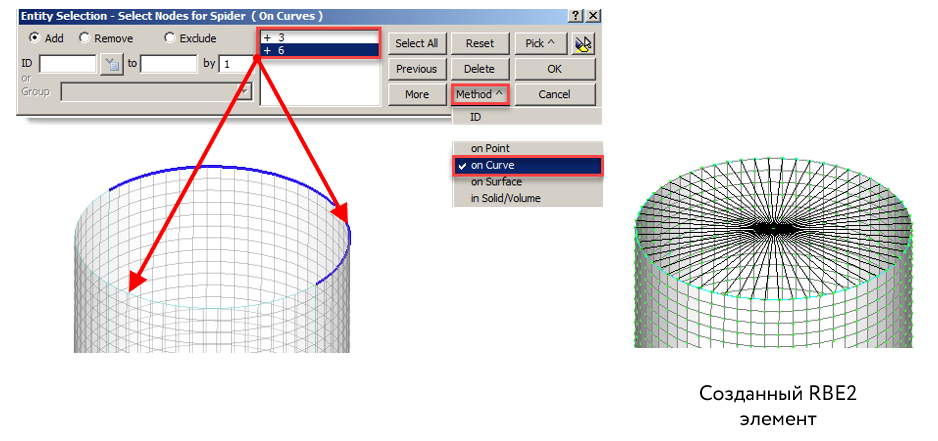Select the Remove radio button
The image size is (938, 441).
84,38
